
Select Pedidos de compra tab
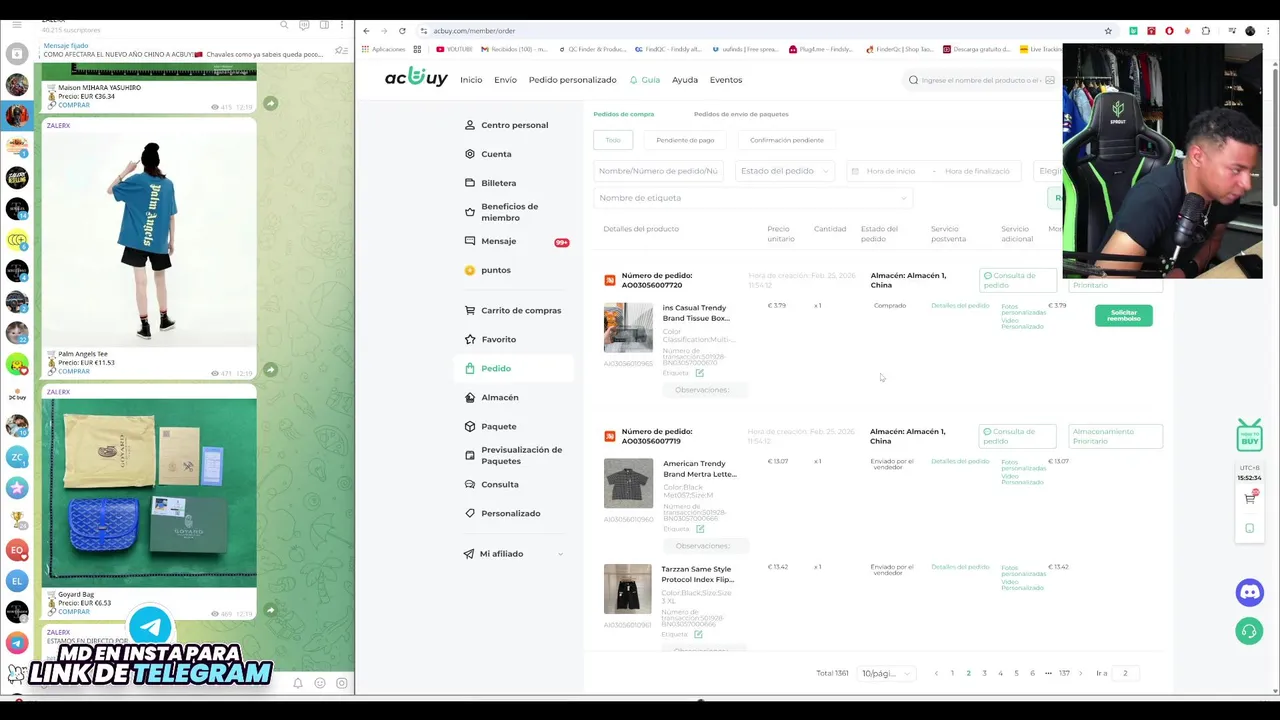pyautogui.click(x=624, y=114)
